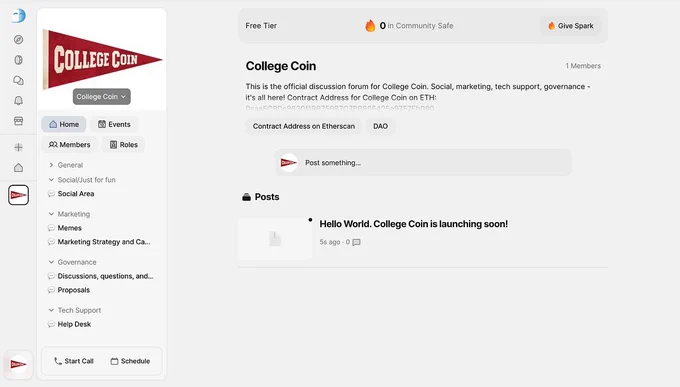Open the Members tab
This screenshot has height=387, width=680.
click(69, 144)
